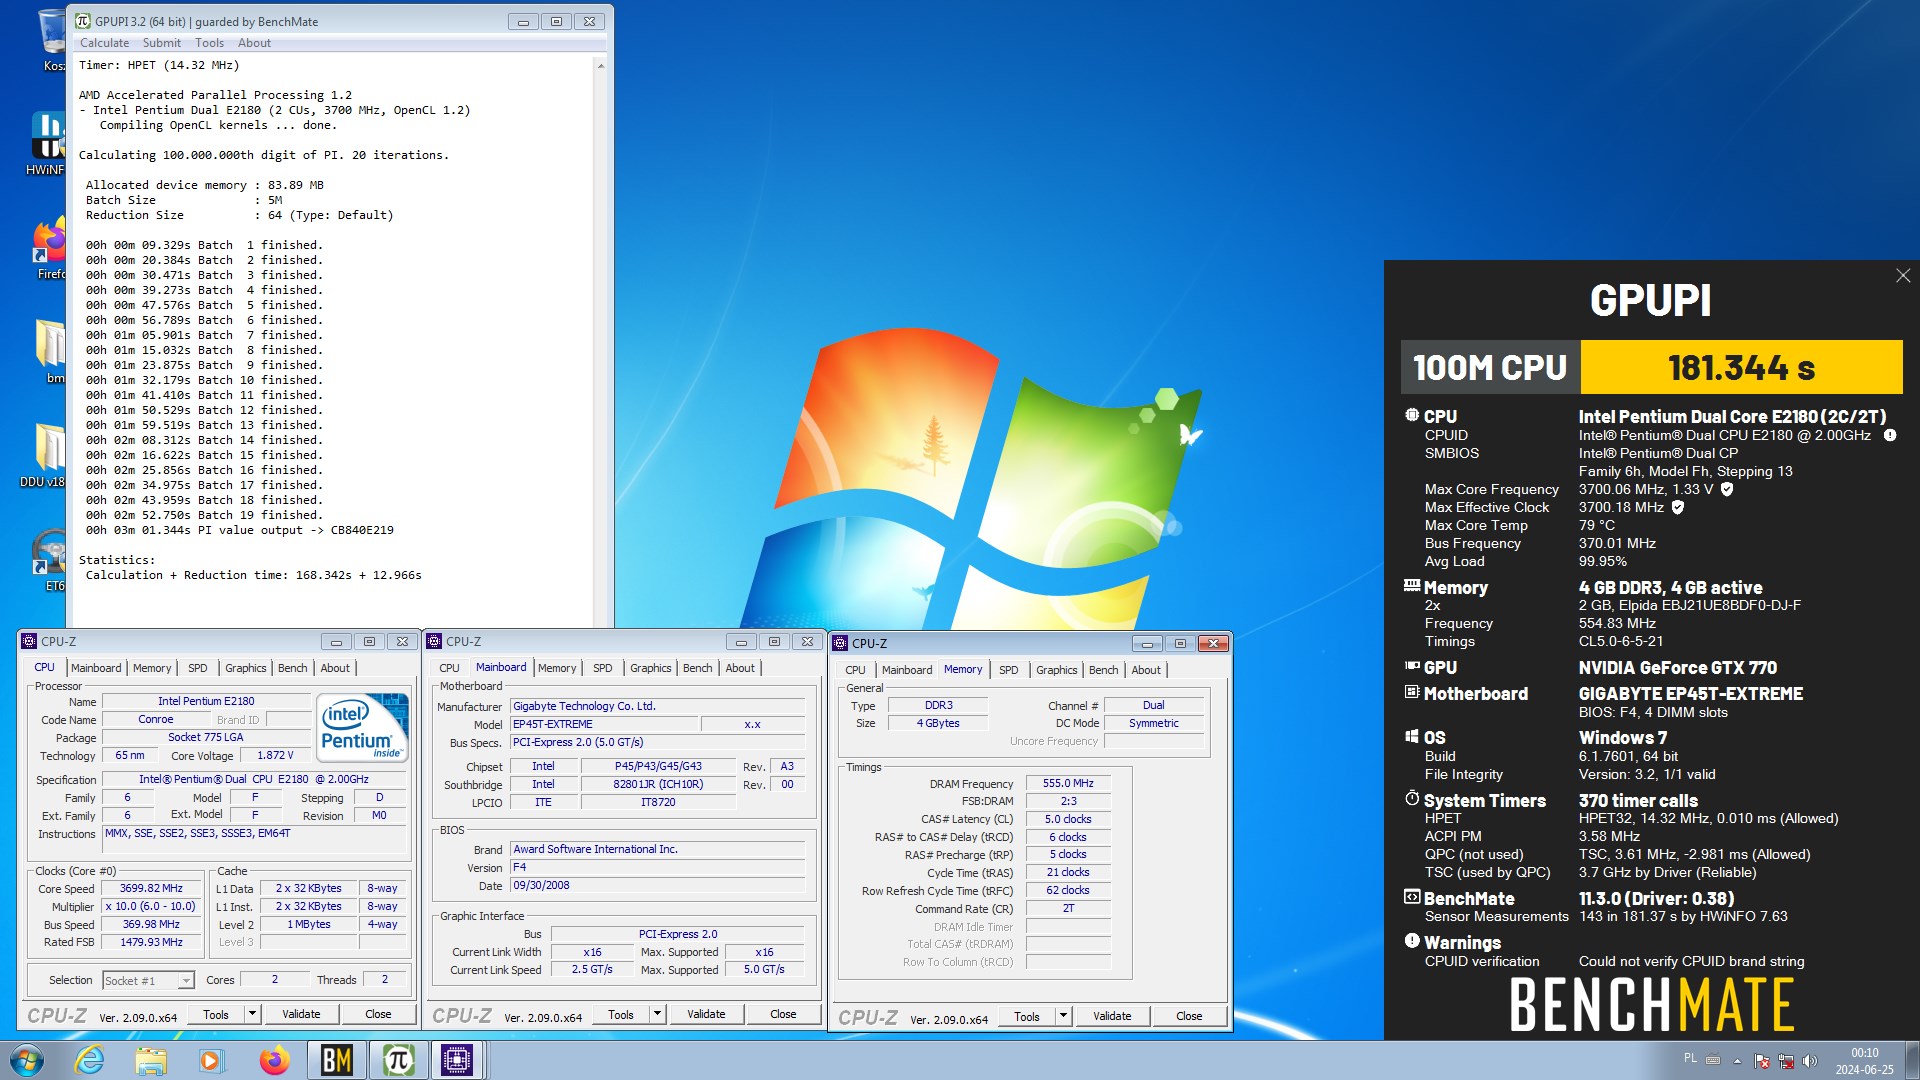Click the Multiplier field x 10.0 (6.0 - 10.0)
Image resolution: width=1920 pixels, height=1080 pixels.
click(151, 906)
